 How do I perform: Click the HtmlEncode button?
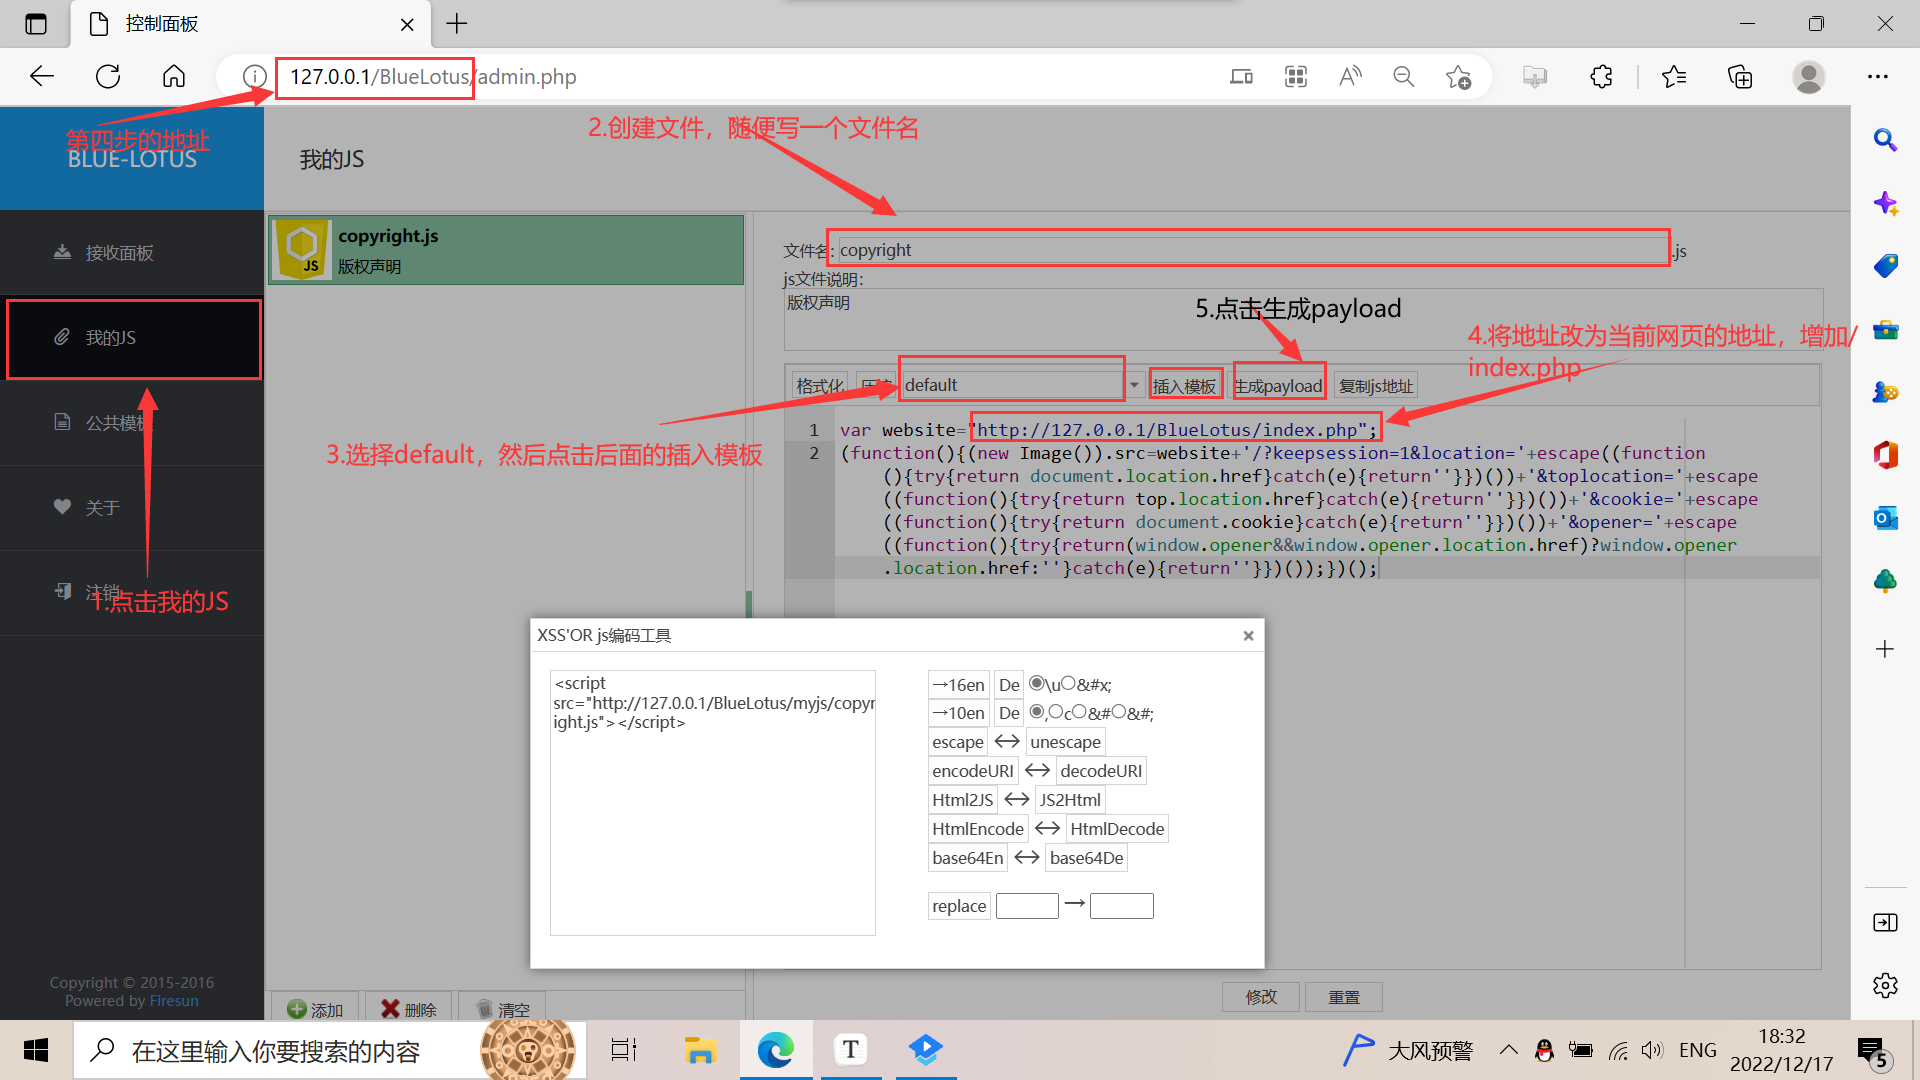pos(978,829)
